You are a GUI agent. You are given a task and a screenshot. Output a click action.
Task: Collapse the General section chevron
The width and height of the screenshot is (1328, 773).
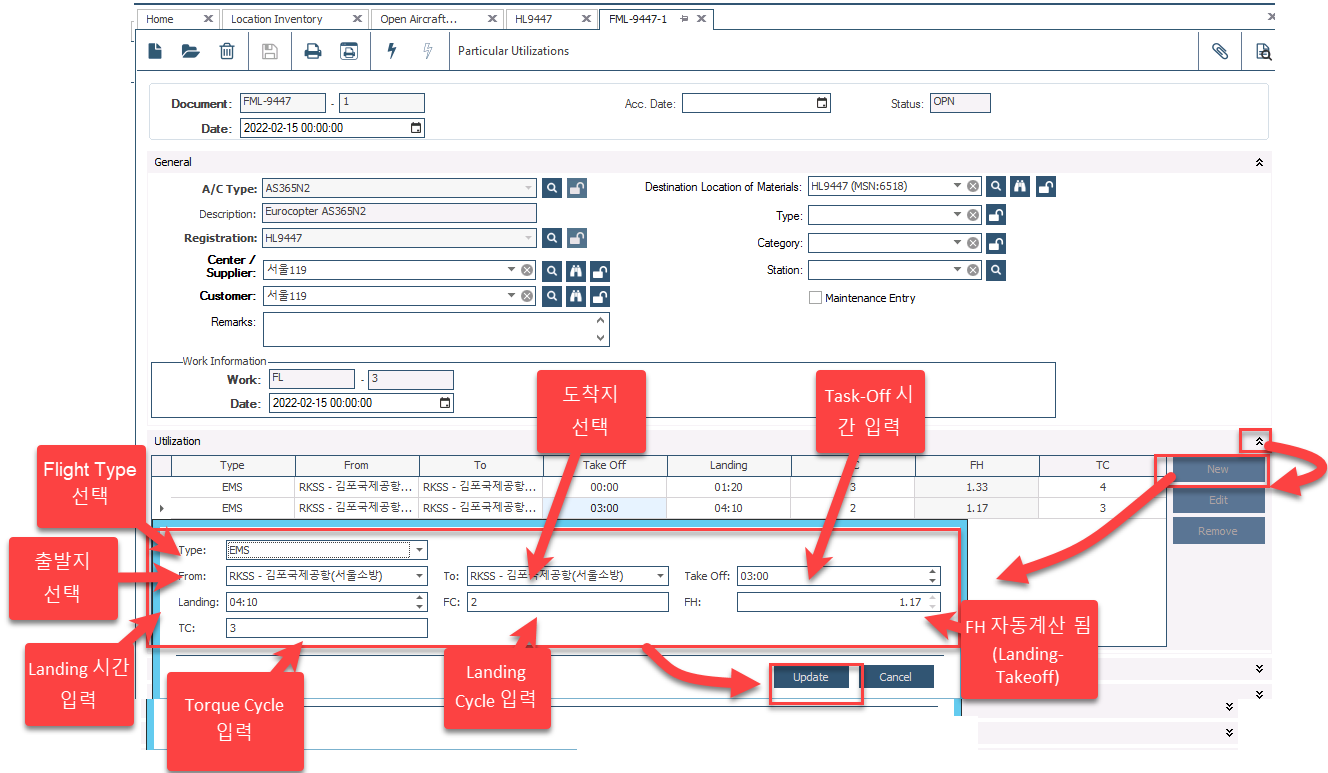point(1259,162)
